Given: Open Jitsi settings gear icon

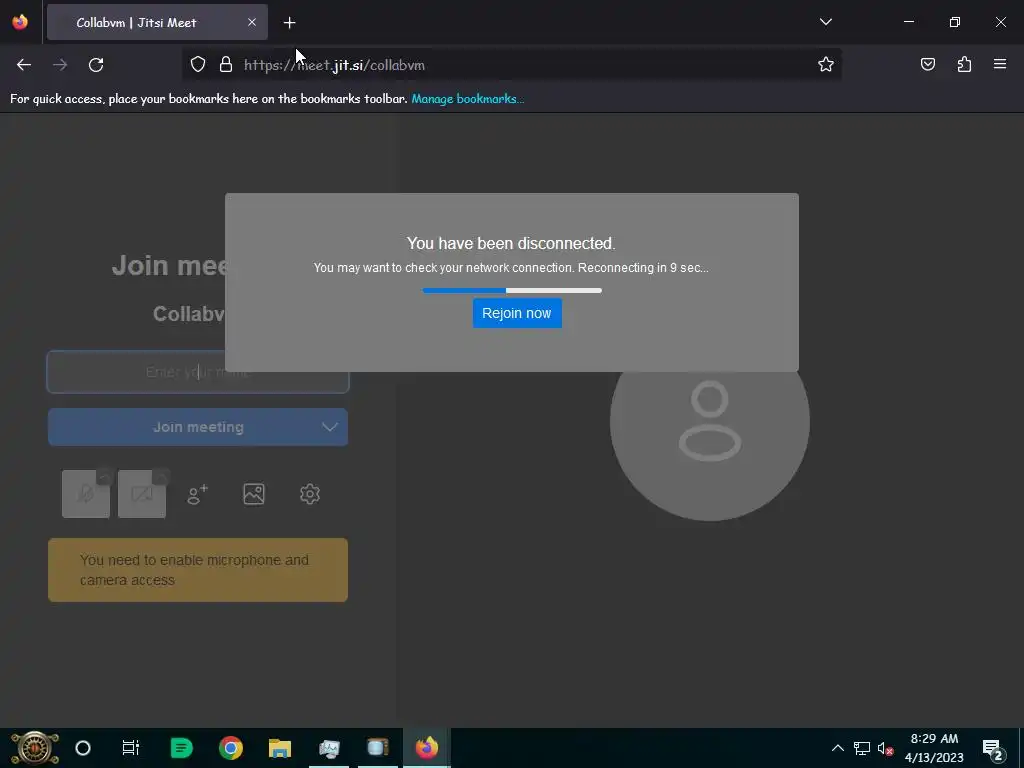Looking at the screenshot, I should point(310,494).
